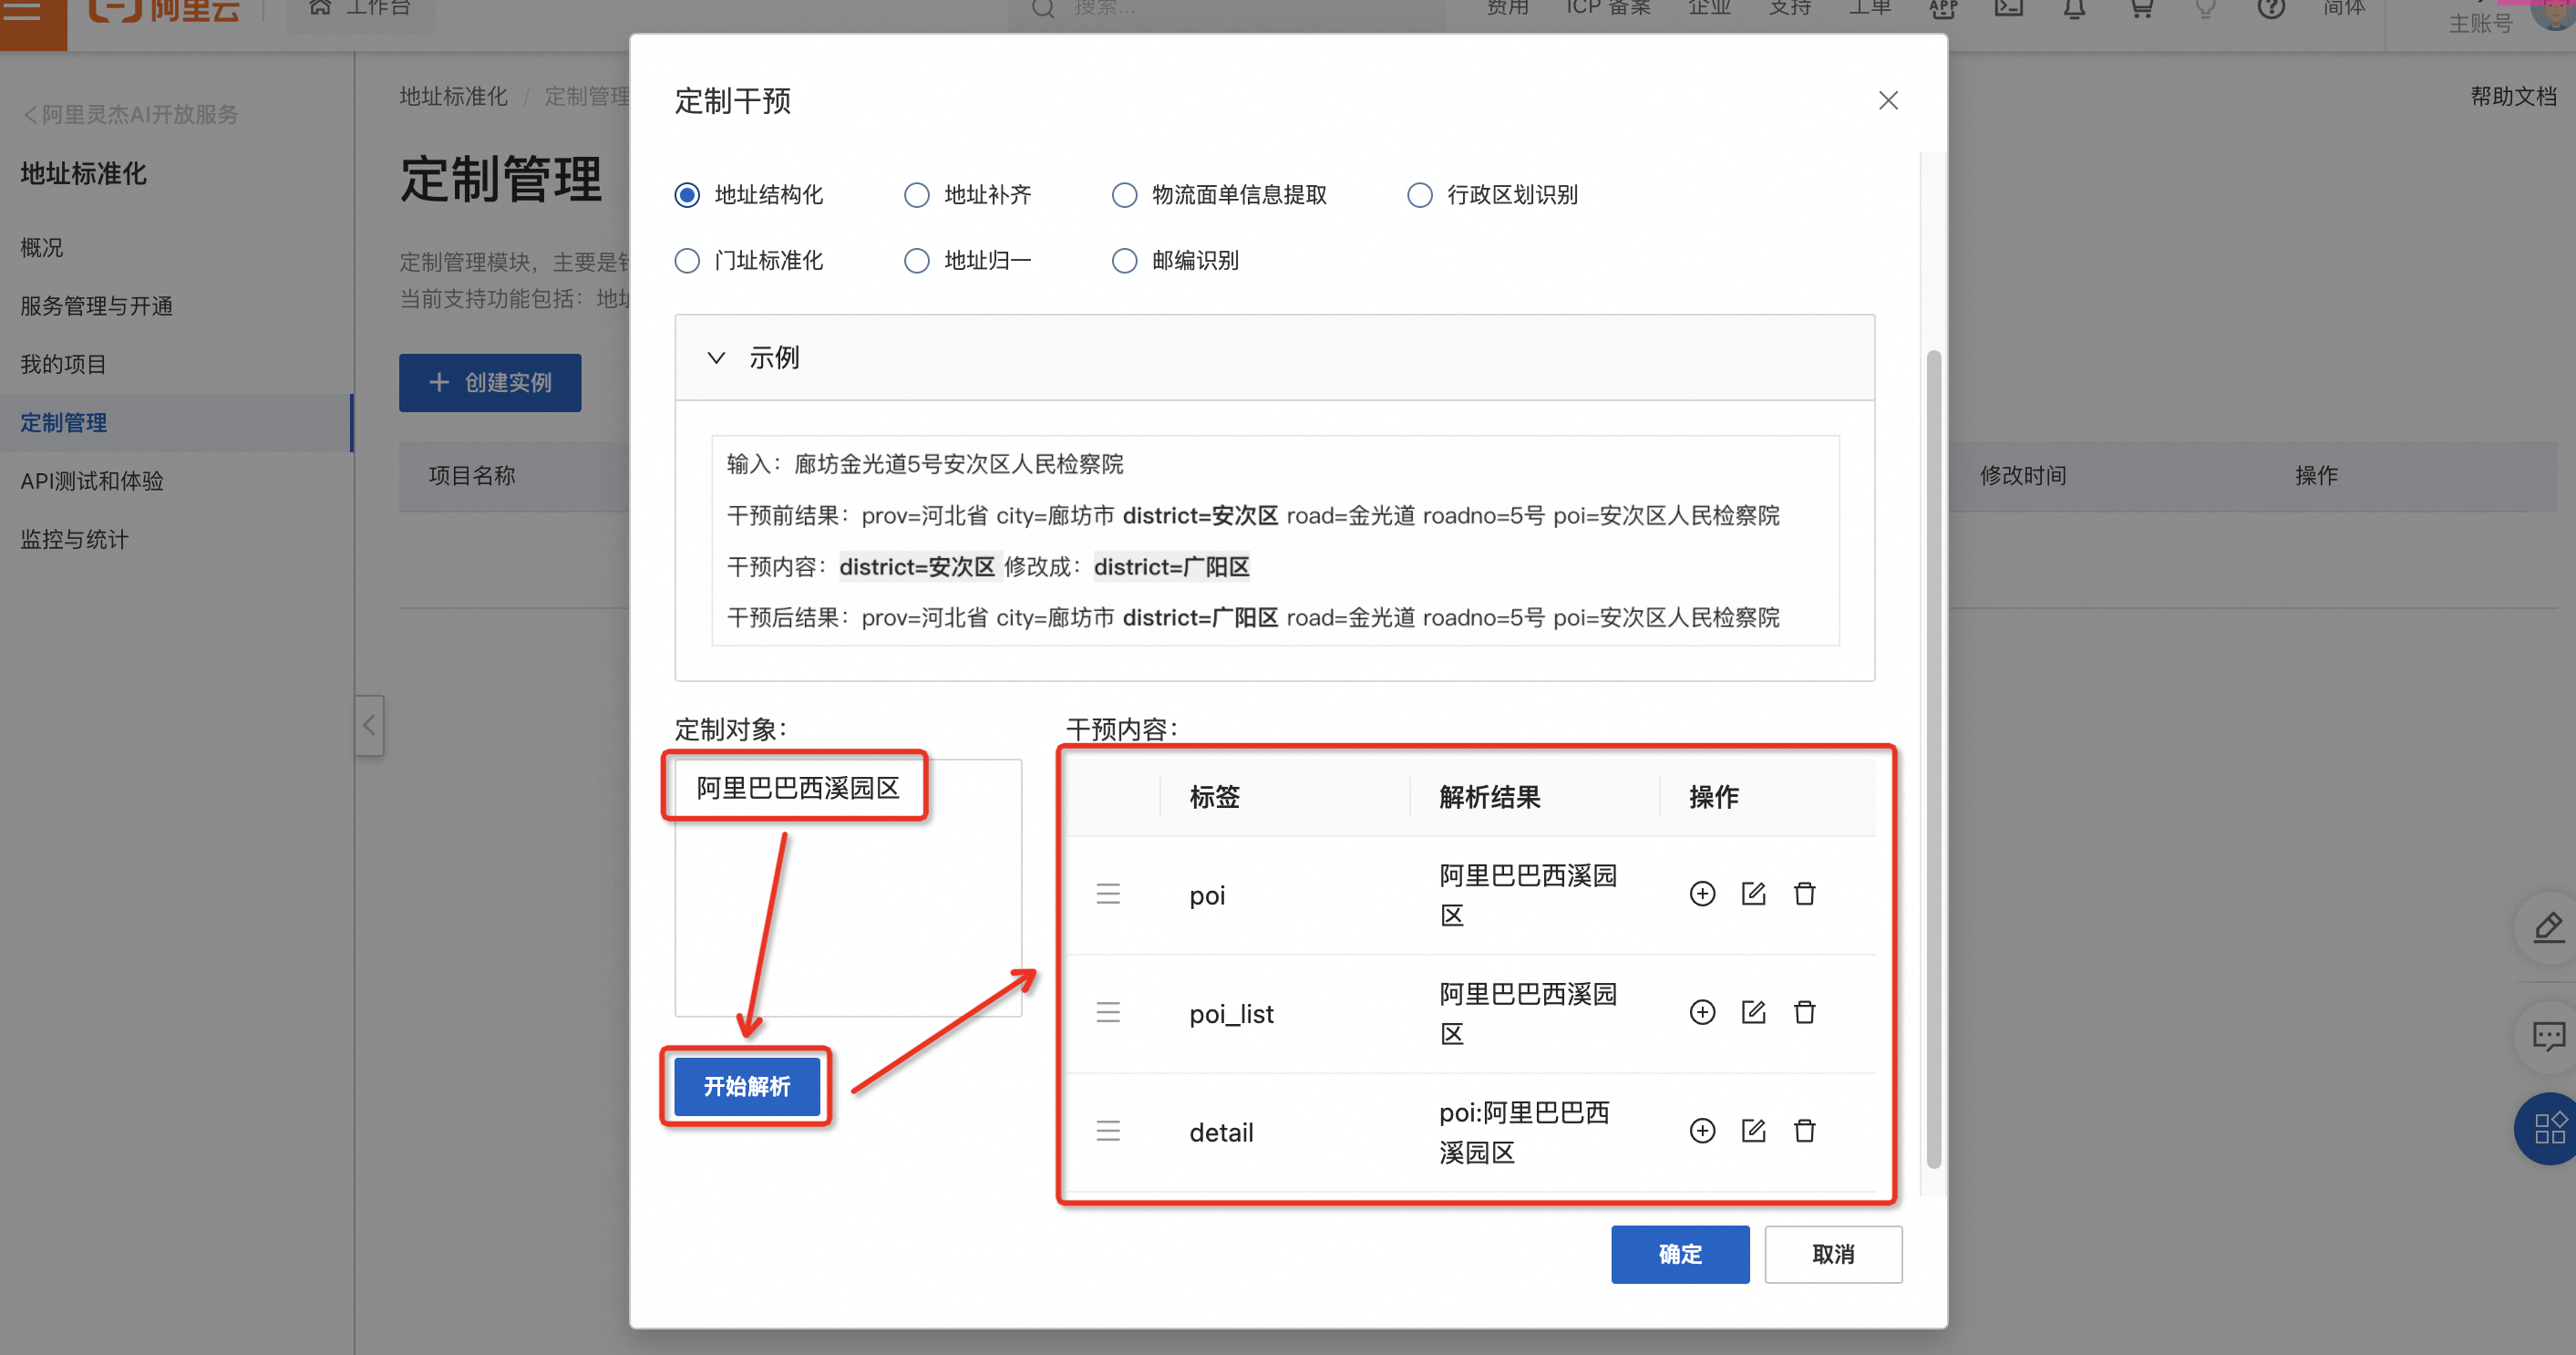This screenshot has height=1355, width=2576.
Task: Click the drag handle of poi row
Action: coord(1108,894)
